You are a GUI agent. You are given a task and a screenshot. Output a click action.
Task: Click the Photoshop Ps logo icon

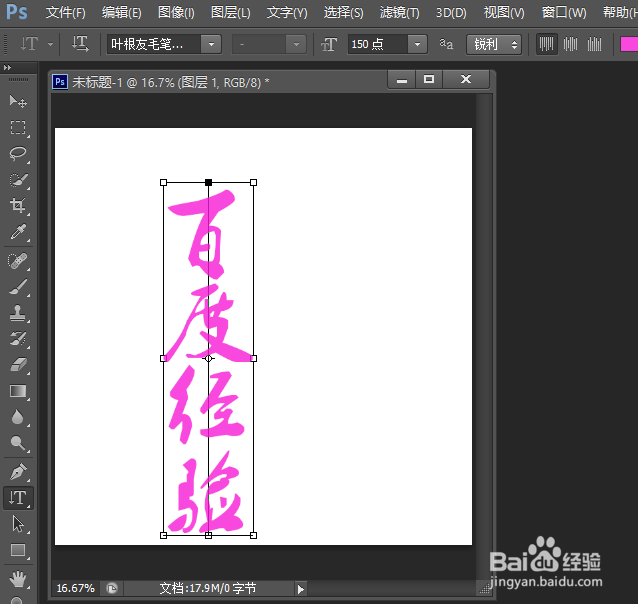17,12
